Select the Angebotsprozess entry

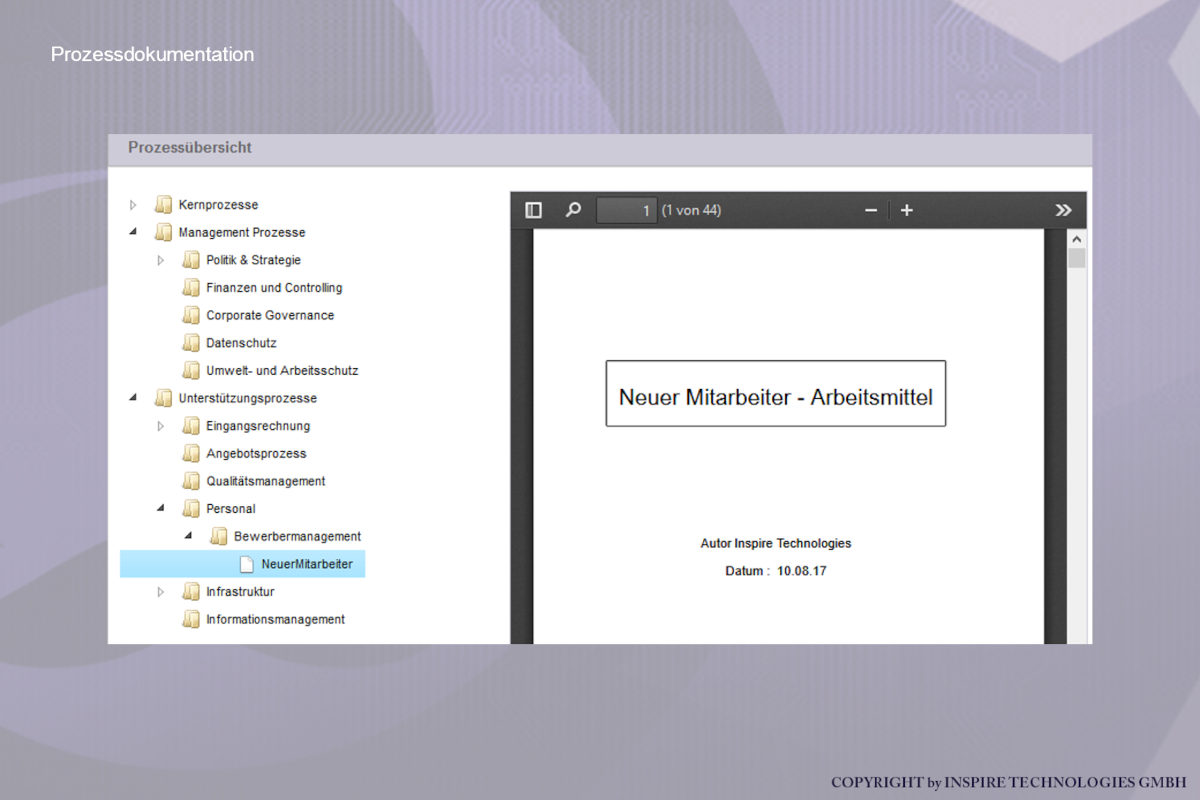click(256, 453)
